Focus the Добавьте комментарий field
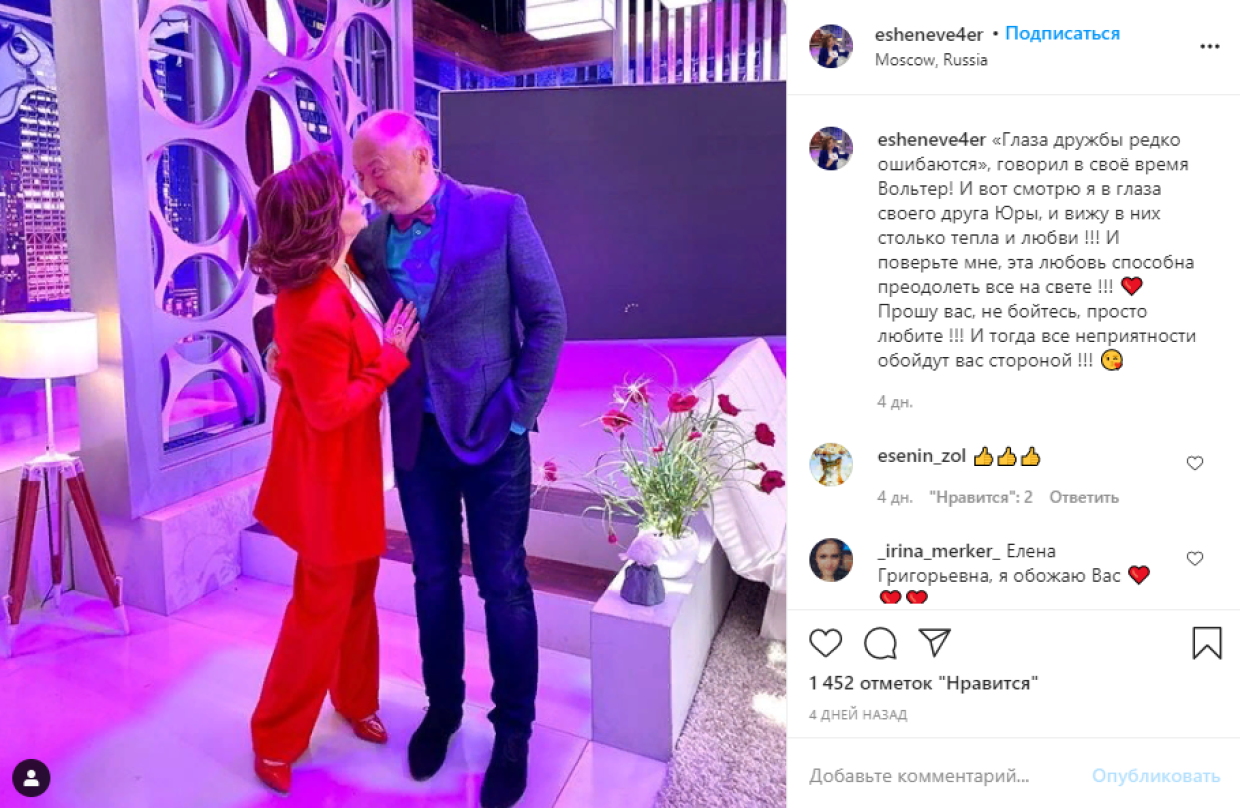This screenshot has height=808, width=1240. pos(940,776)
